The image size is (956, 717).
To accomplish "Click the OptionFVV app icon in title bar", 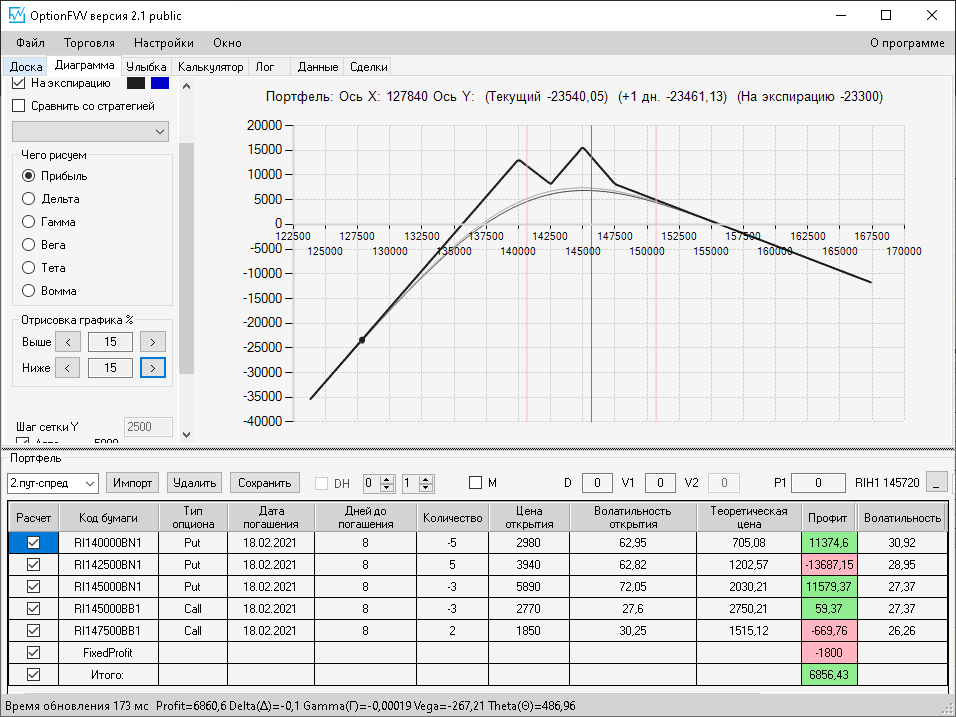I will pos(16,15).
